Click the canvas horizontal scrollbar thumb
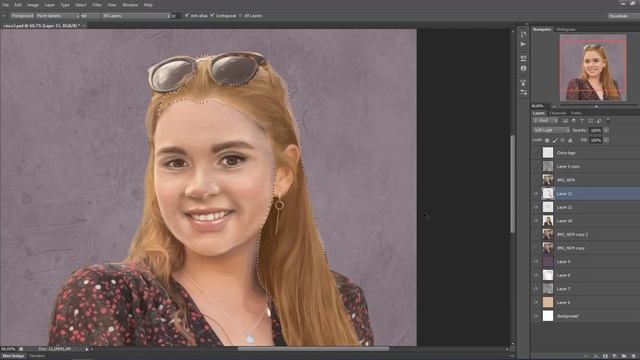Screen dimensions: 640x360 pos(313,349)
